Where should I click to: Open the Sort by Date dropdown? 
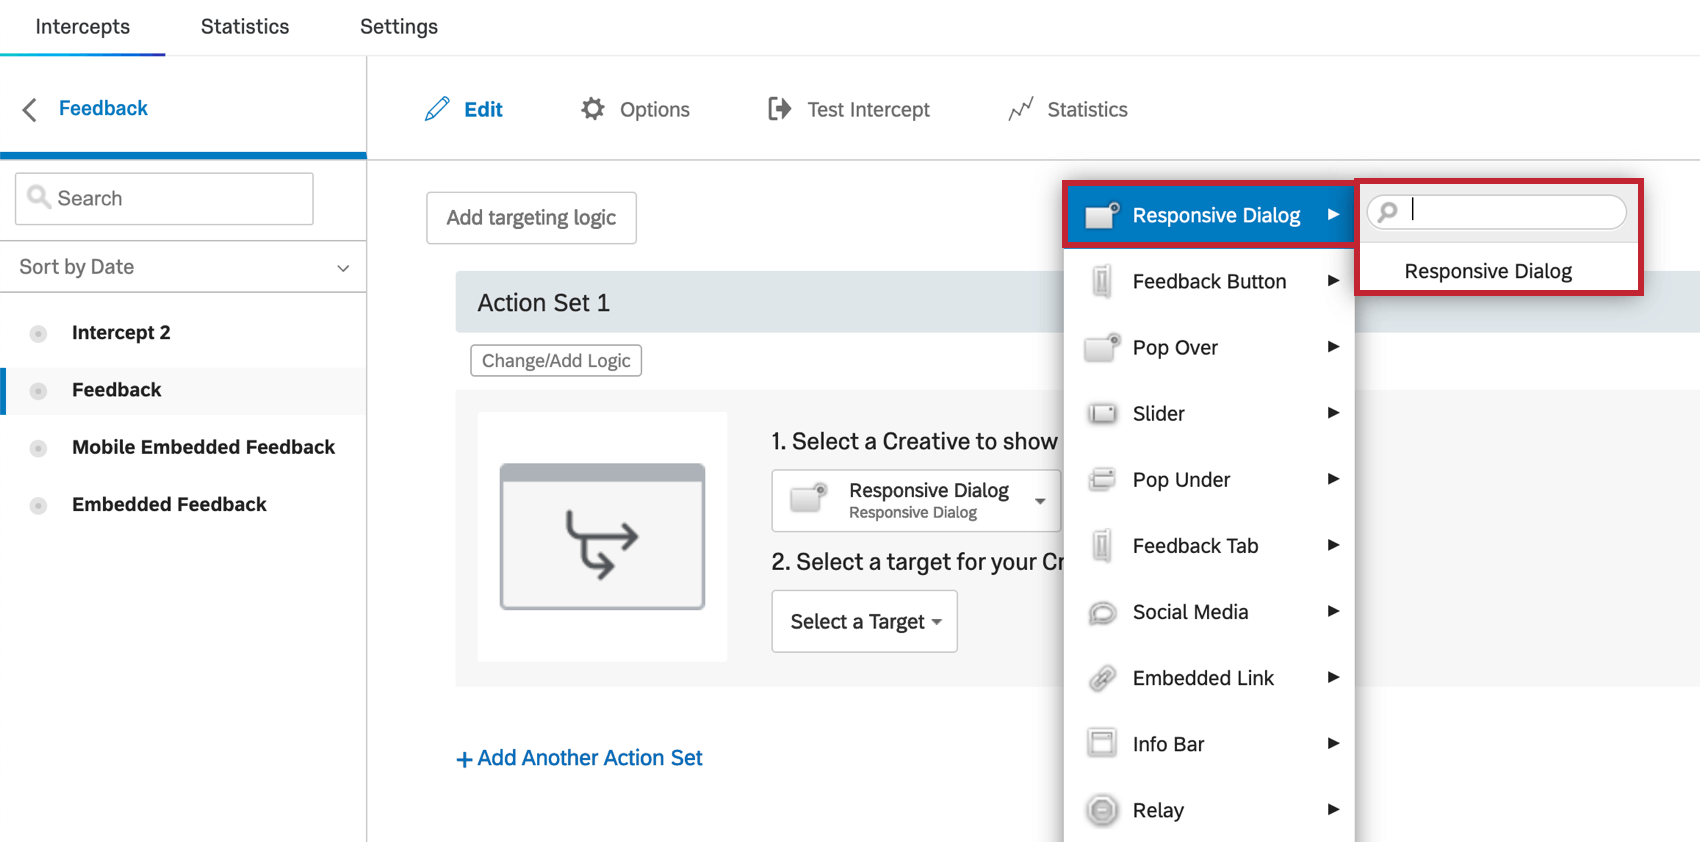click(183, 267)
